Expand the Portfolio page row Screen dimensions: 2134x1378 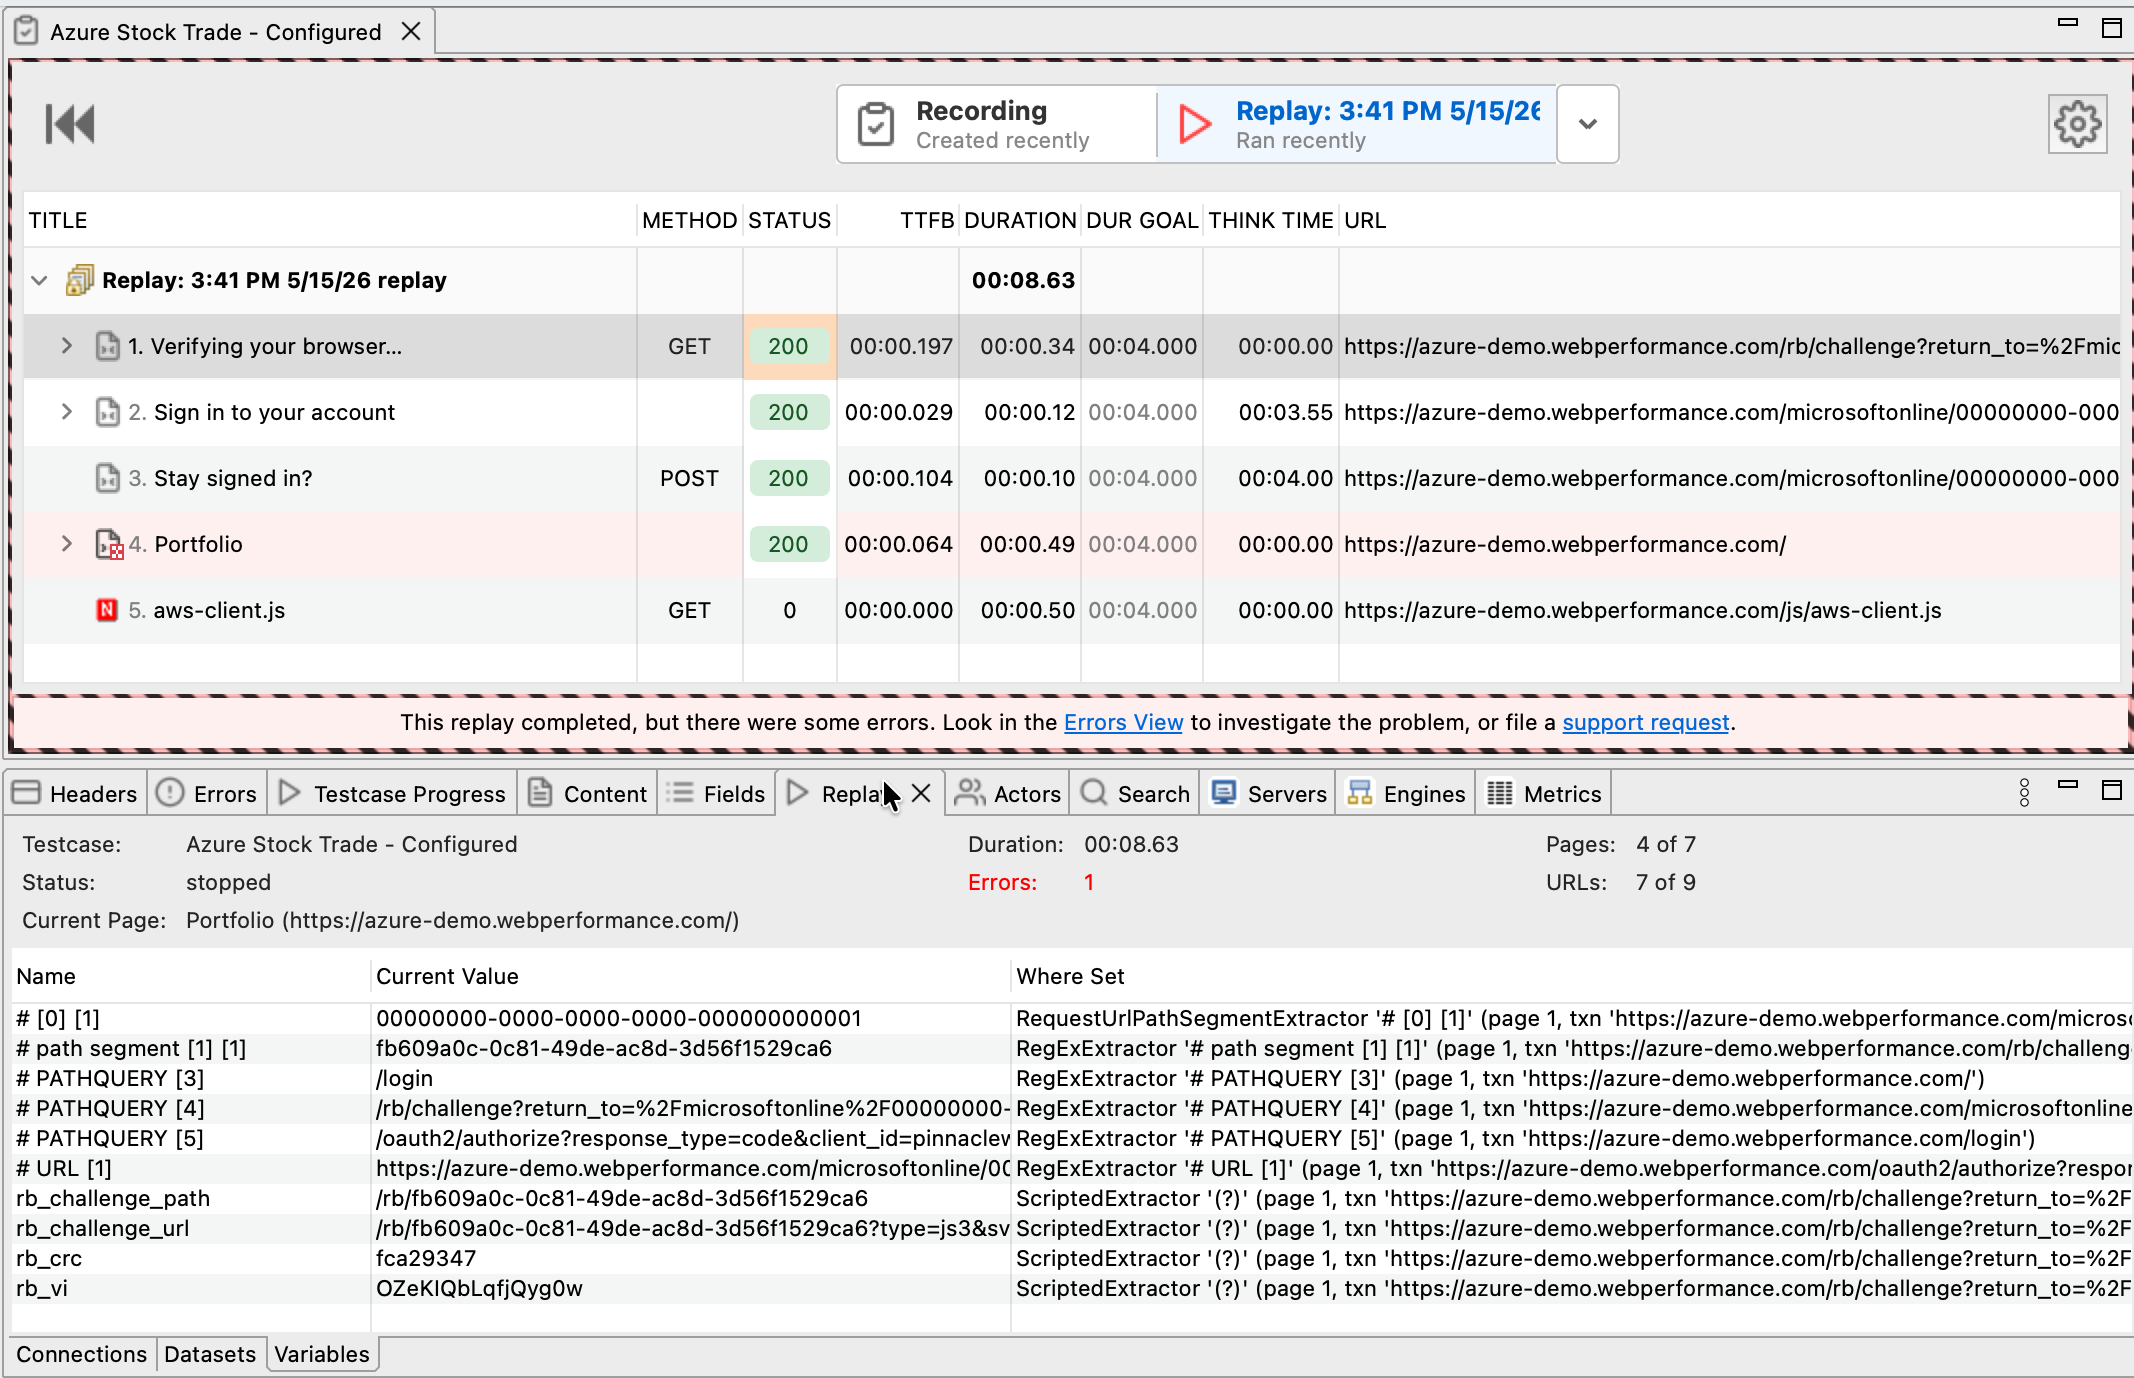[x=67, y=544]
